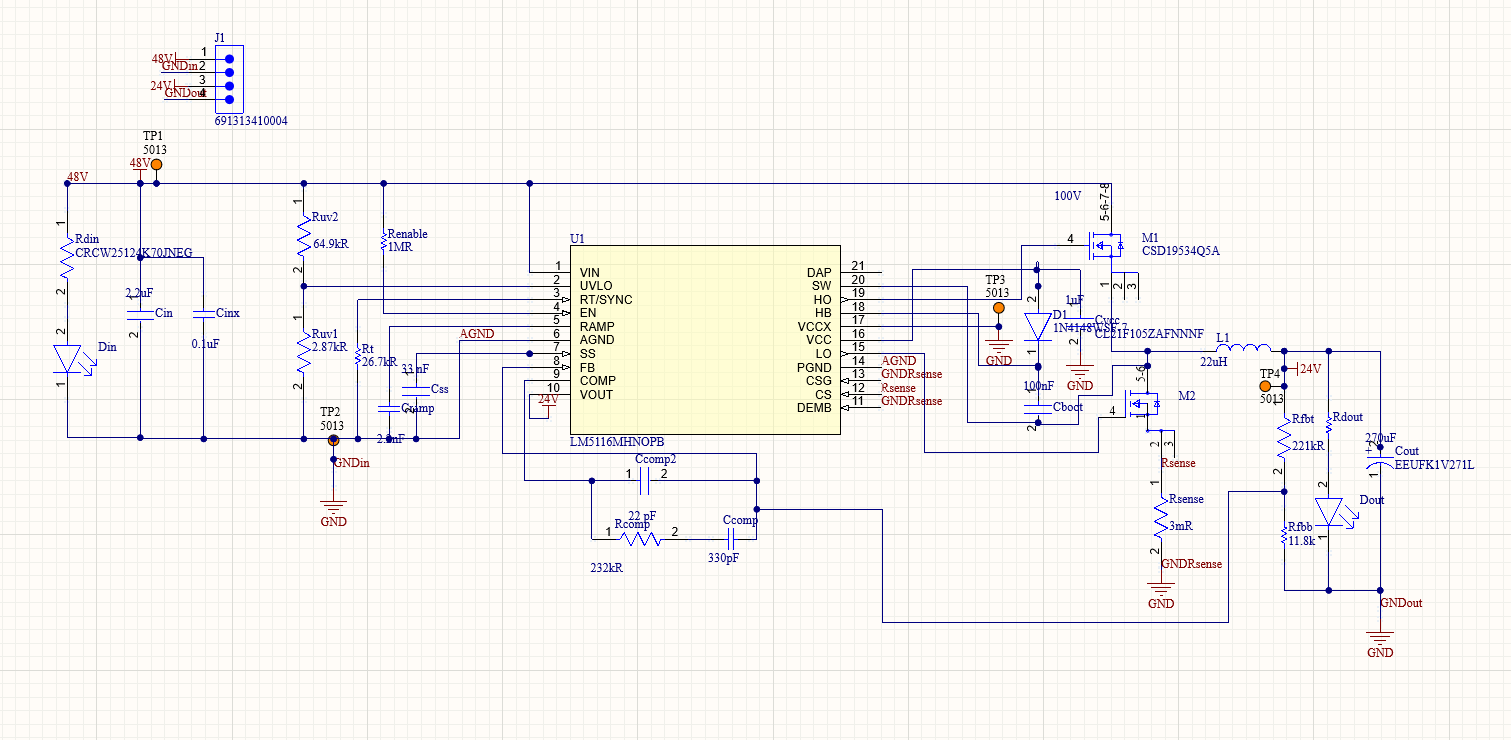1511x740 pixels.
Task: Click the CRCW25124K70JNEG part label
Action: 134,254
